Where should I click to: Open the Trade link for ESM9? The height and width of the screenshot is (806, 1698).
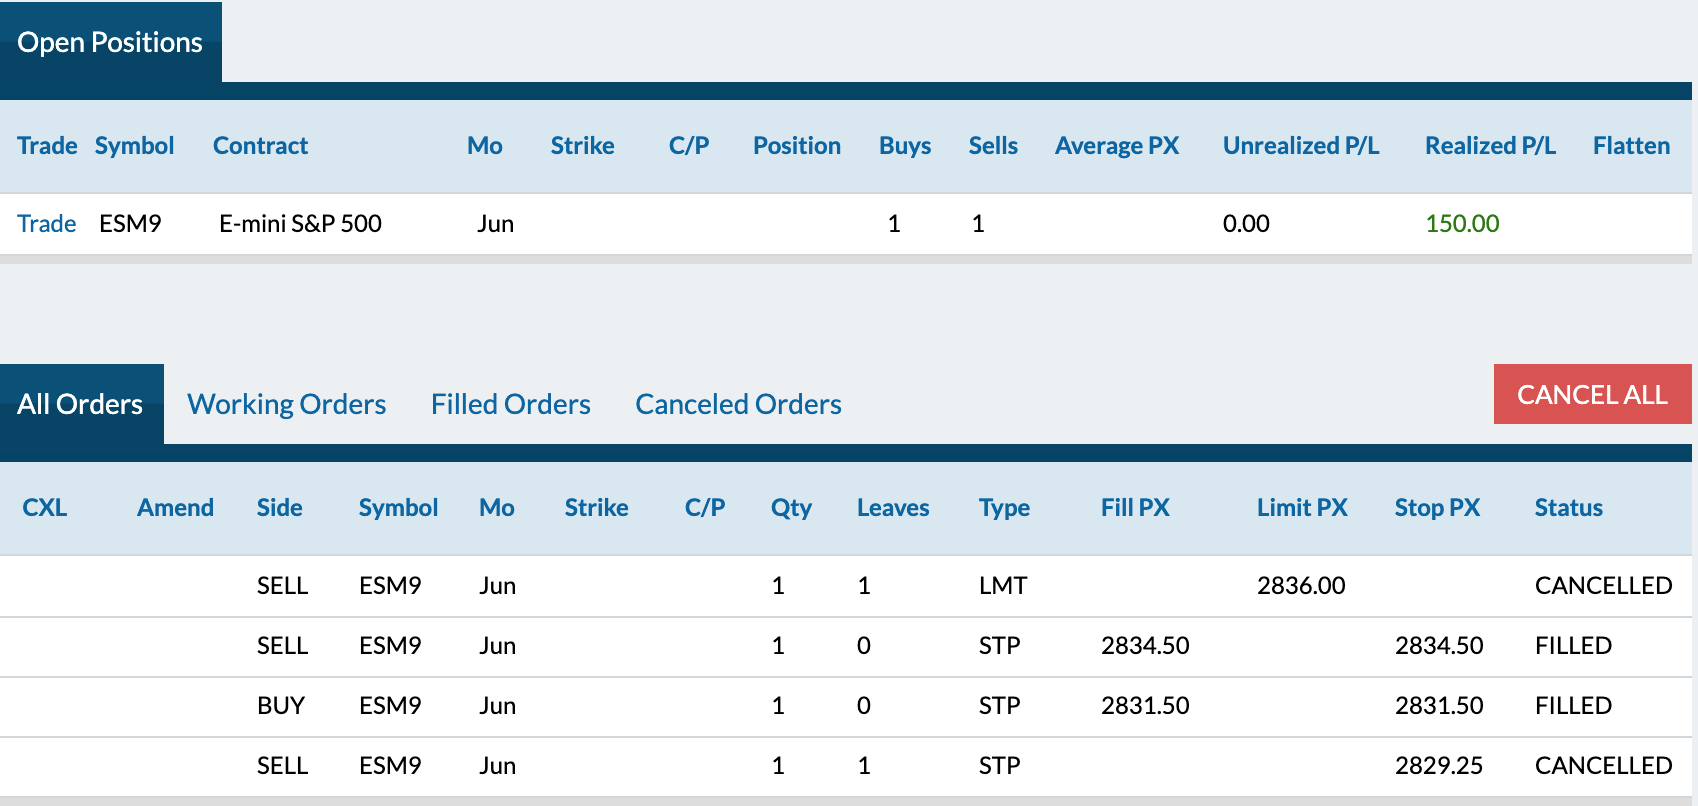[x=46, y=223]
